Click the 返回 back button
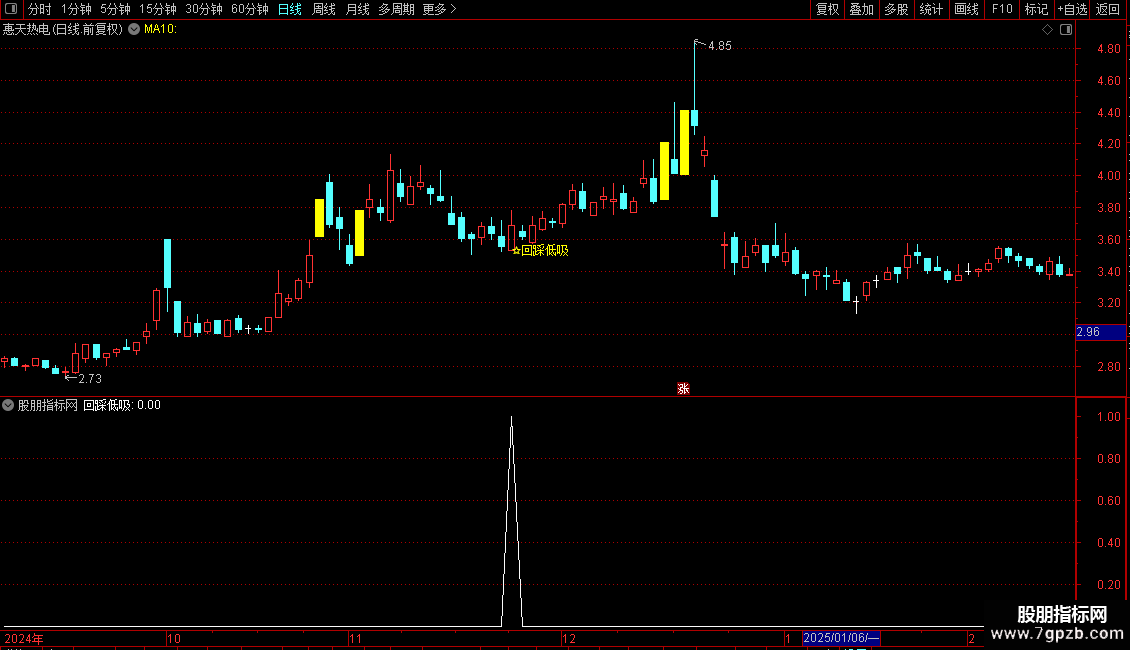The image size is (1130, 650). point(1108,9)
